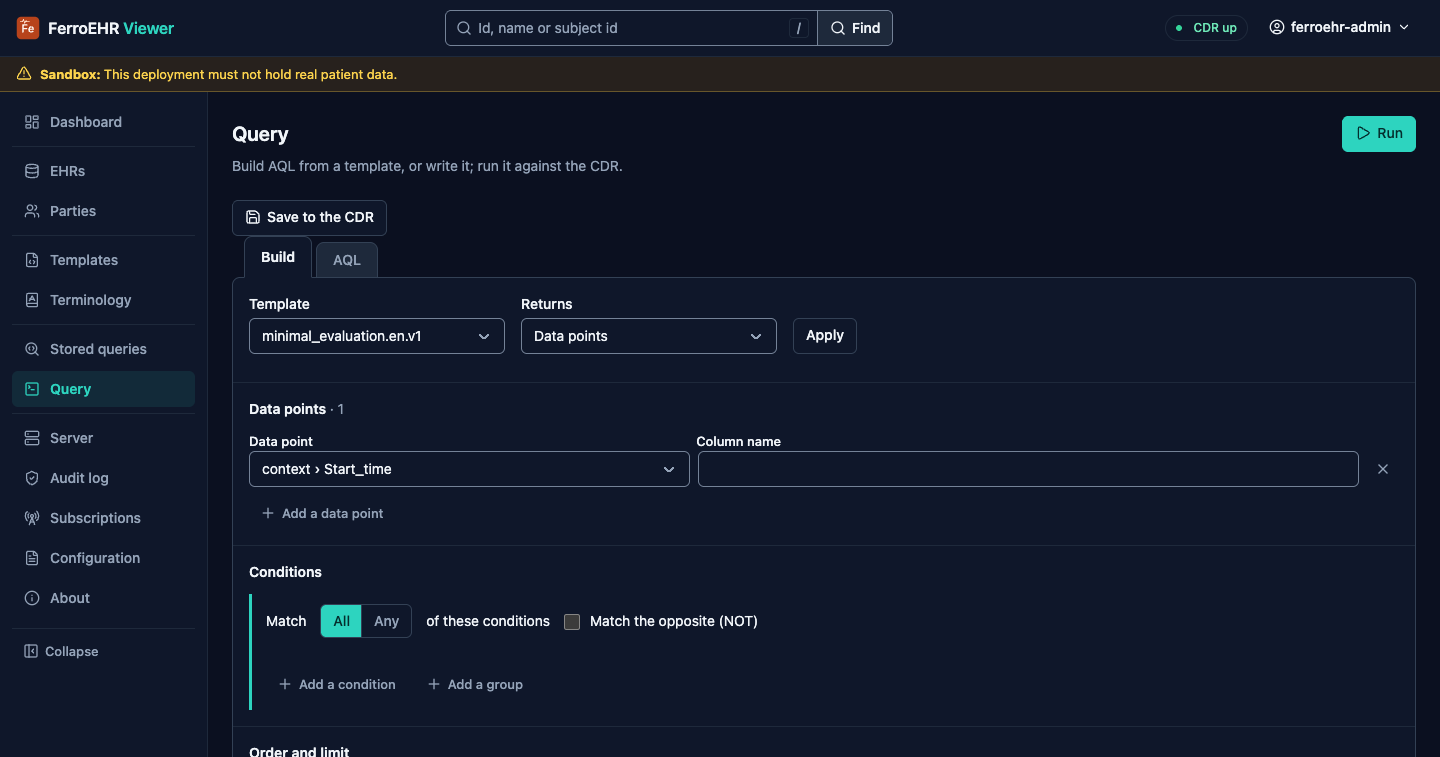Expand the Returns Data points dropdown
Viewport: 1440px width, 757px height.
pyautogui.click(x=649, y=336)
